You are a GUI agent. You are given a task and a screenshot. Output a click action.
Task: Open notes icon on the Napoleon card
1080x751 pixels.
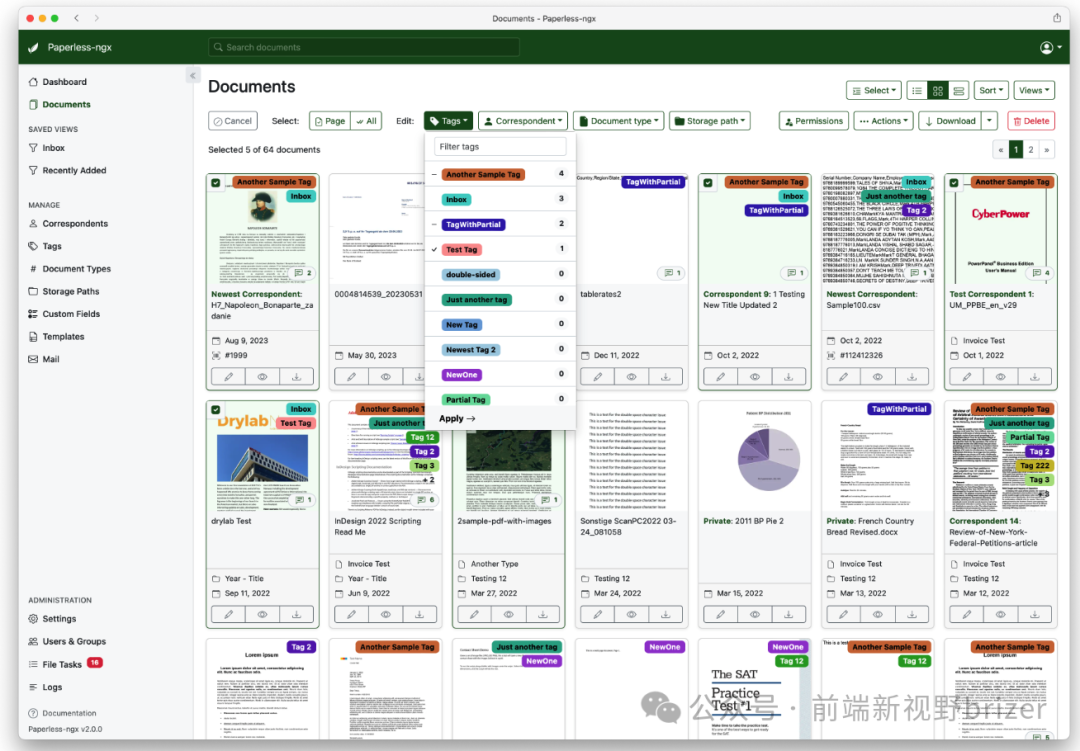[303, 273]
